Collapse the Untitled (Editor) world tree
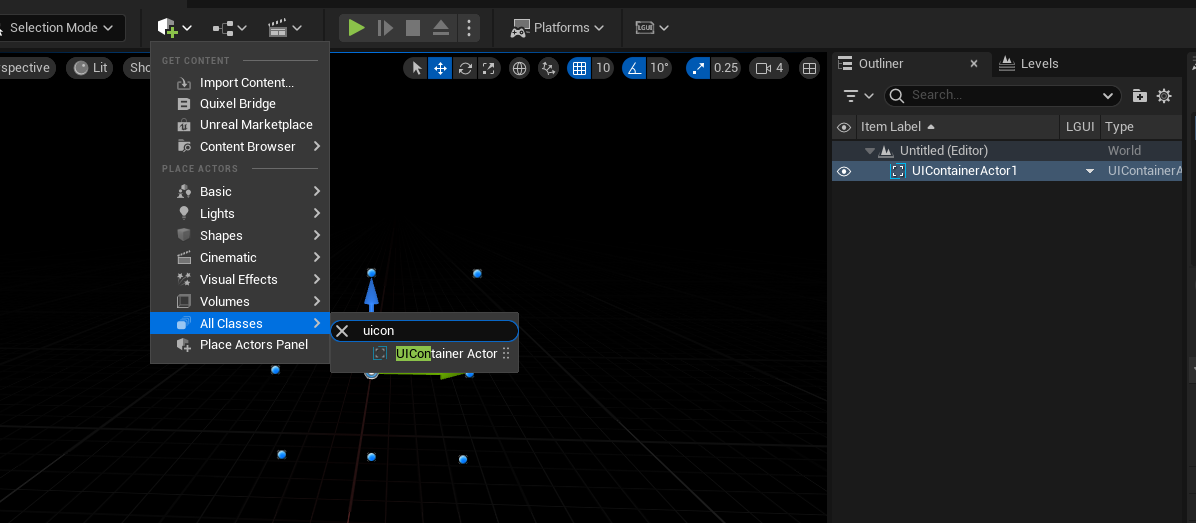The width and height of the screenshot is (1196, 523). click(870, 150)
